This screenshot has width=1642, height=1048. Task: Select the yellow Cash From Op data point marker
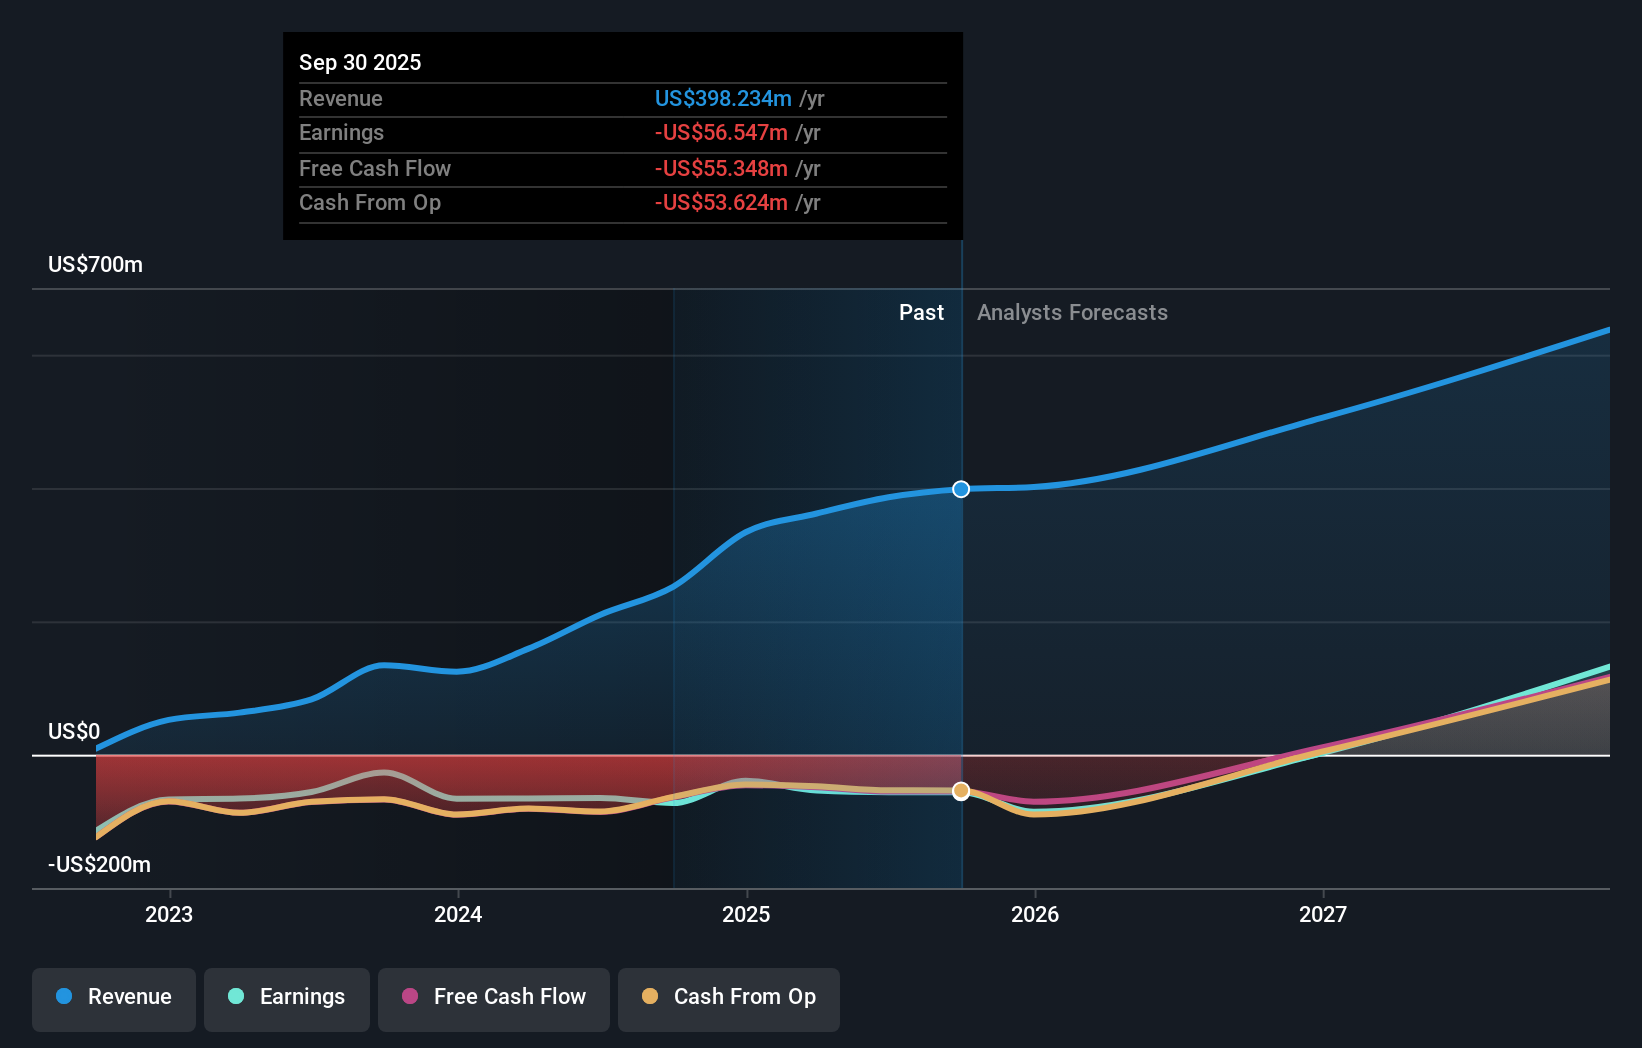click(961, 790)
